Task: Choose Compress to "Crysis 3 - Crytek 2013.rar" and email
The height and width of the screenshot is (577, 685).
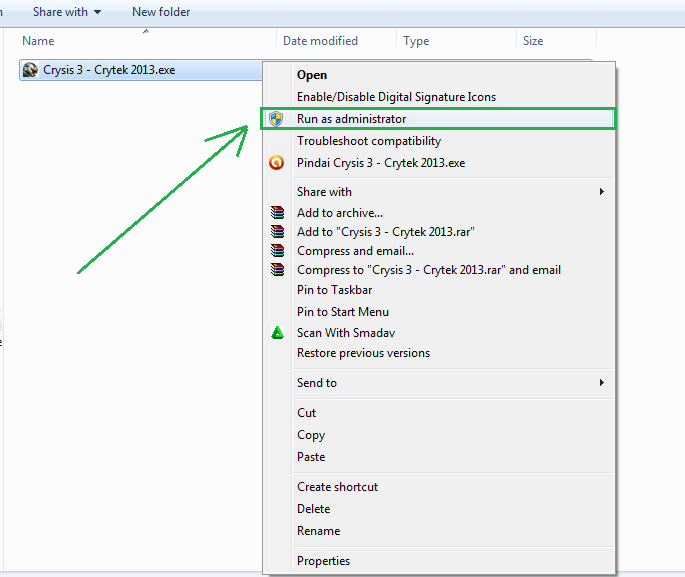Action: coord(439,270)
